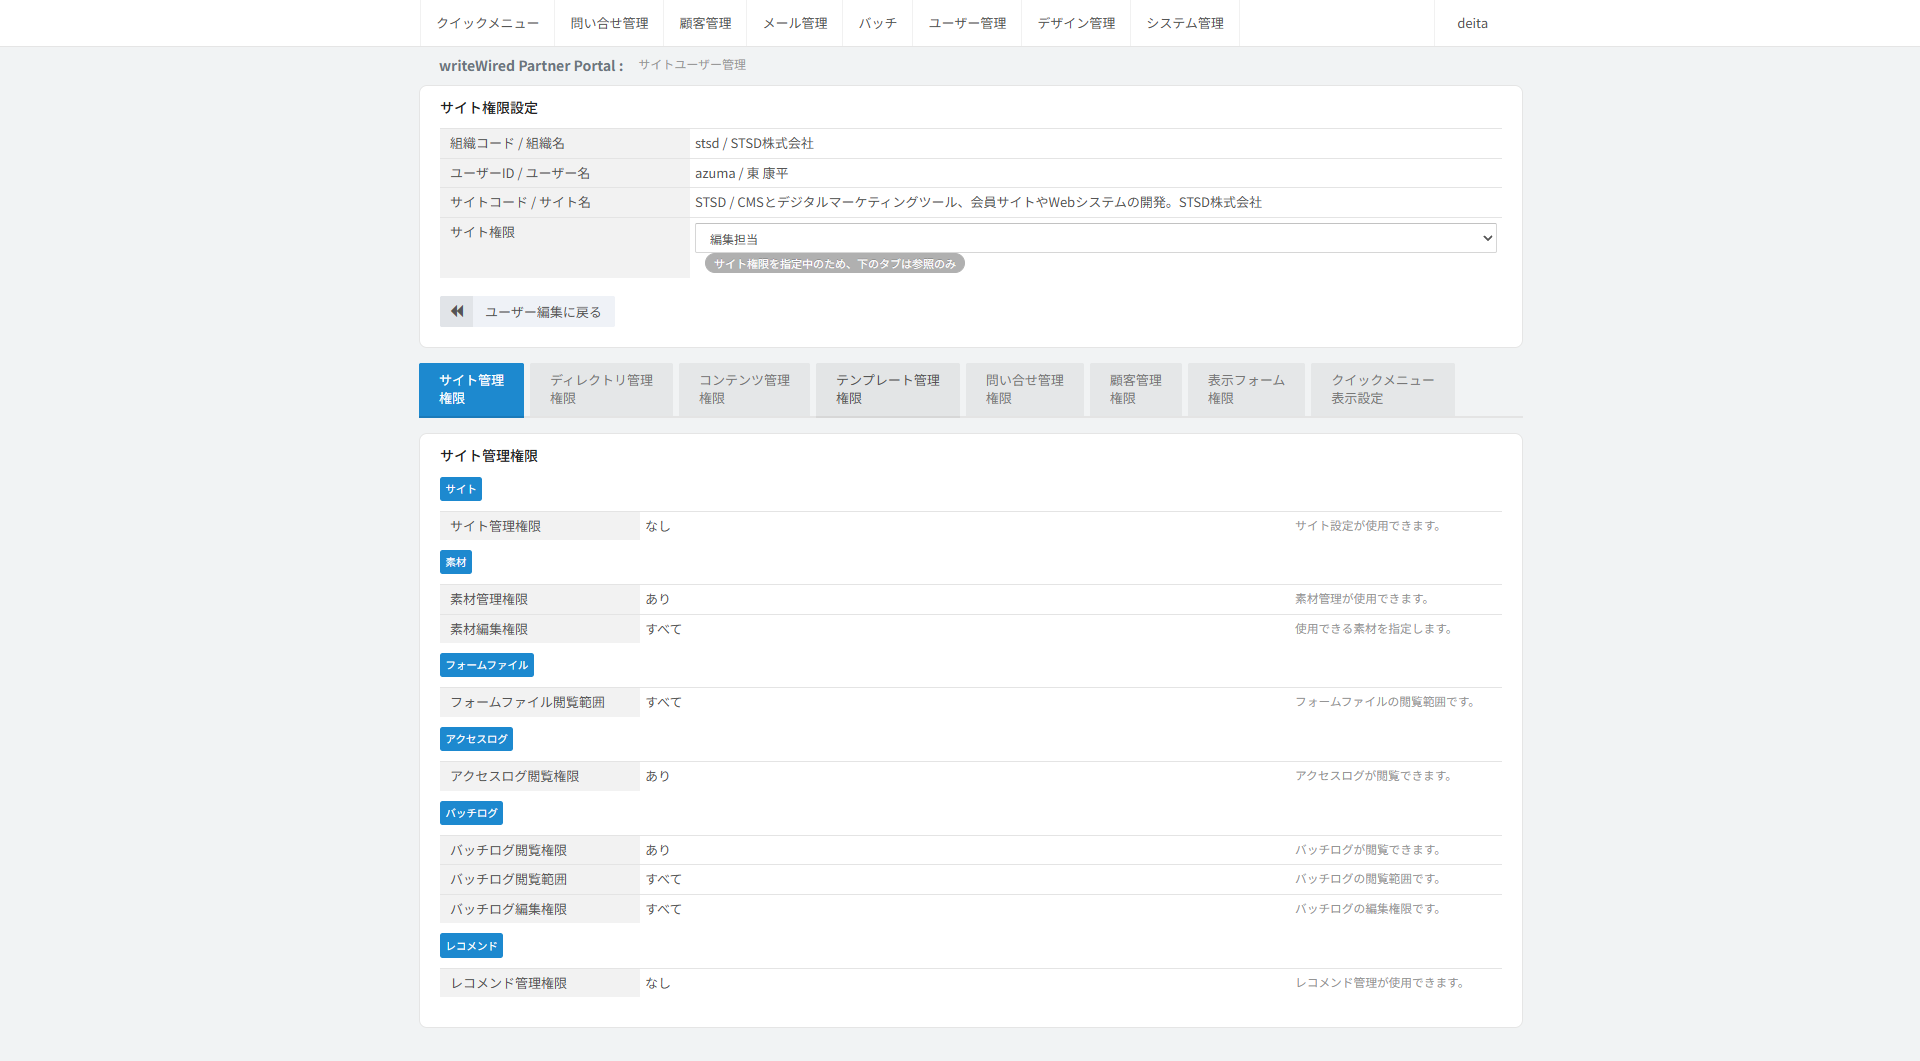This screenshot has width=1920, height=1061.
Task: Click the レコメンド管理が使用できます description
Action: 1380,983
